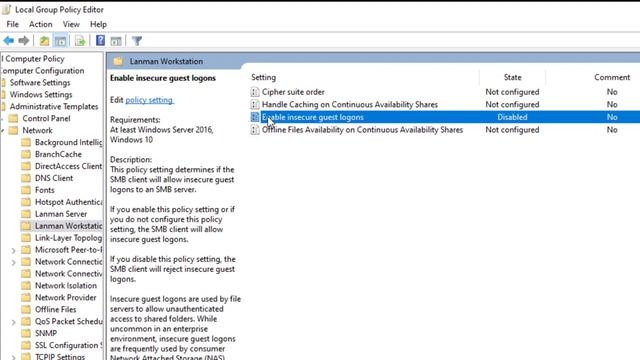Select Hotspot Authentication folder in tree
Image resolution: width=640 pixels, height=360 pixels.
tap(69, 202)
